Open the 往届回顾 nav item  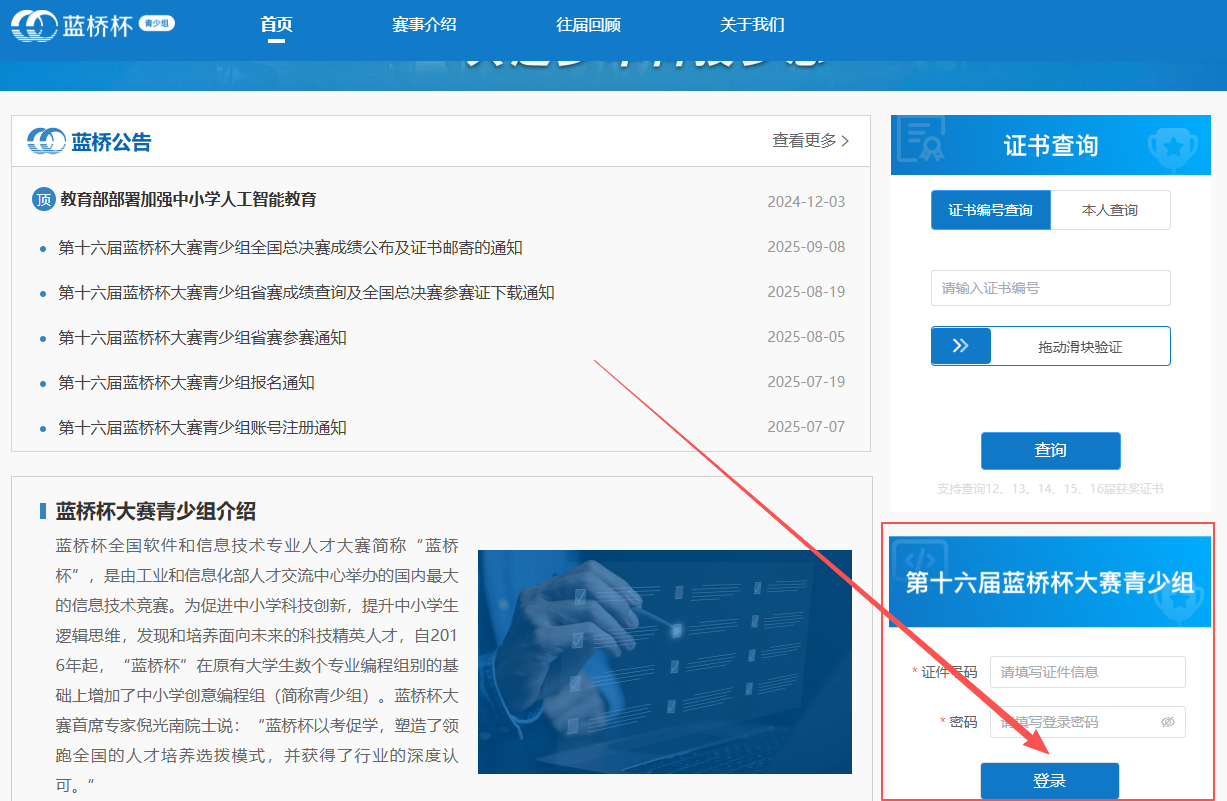tap(588, 25)
